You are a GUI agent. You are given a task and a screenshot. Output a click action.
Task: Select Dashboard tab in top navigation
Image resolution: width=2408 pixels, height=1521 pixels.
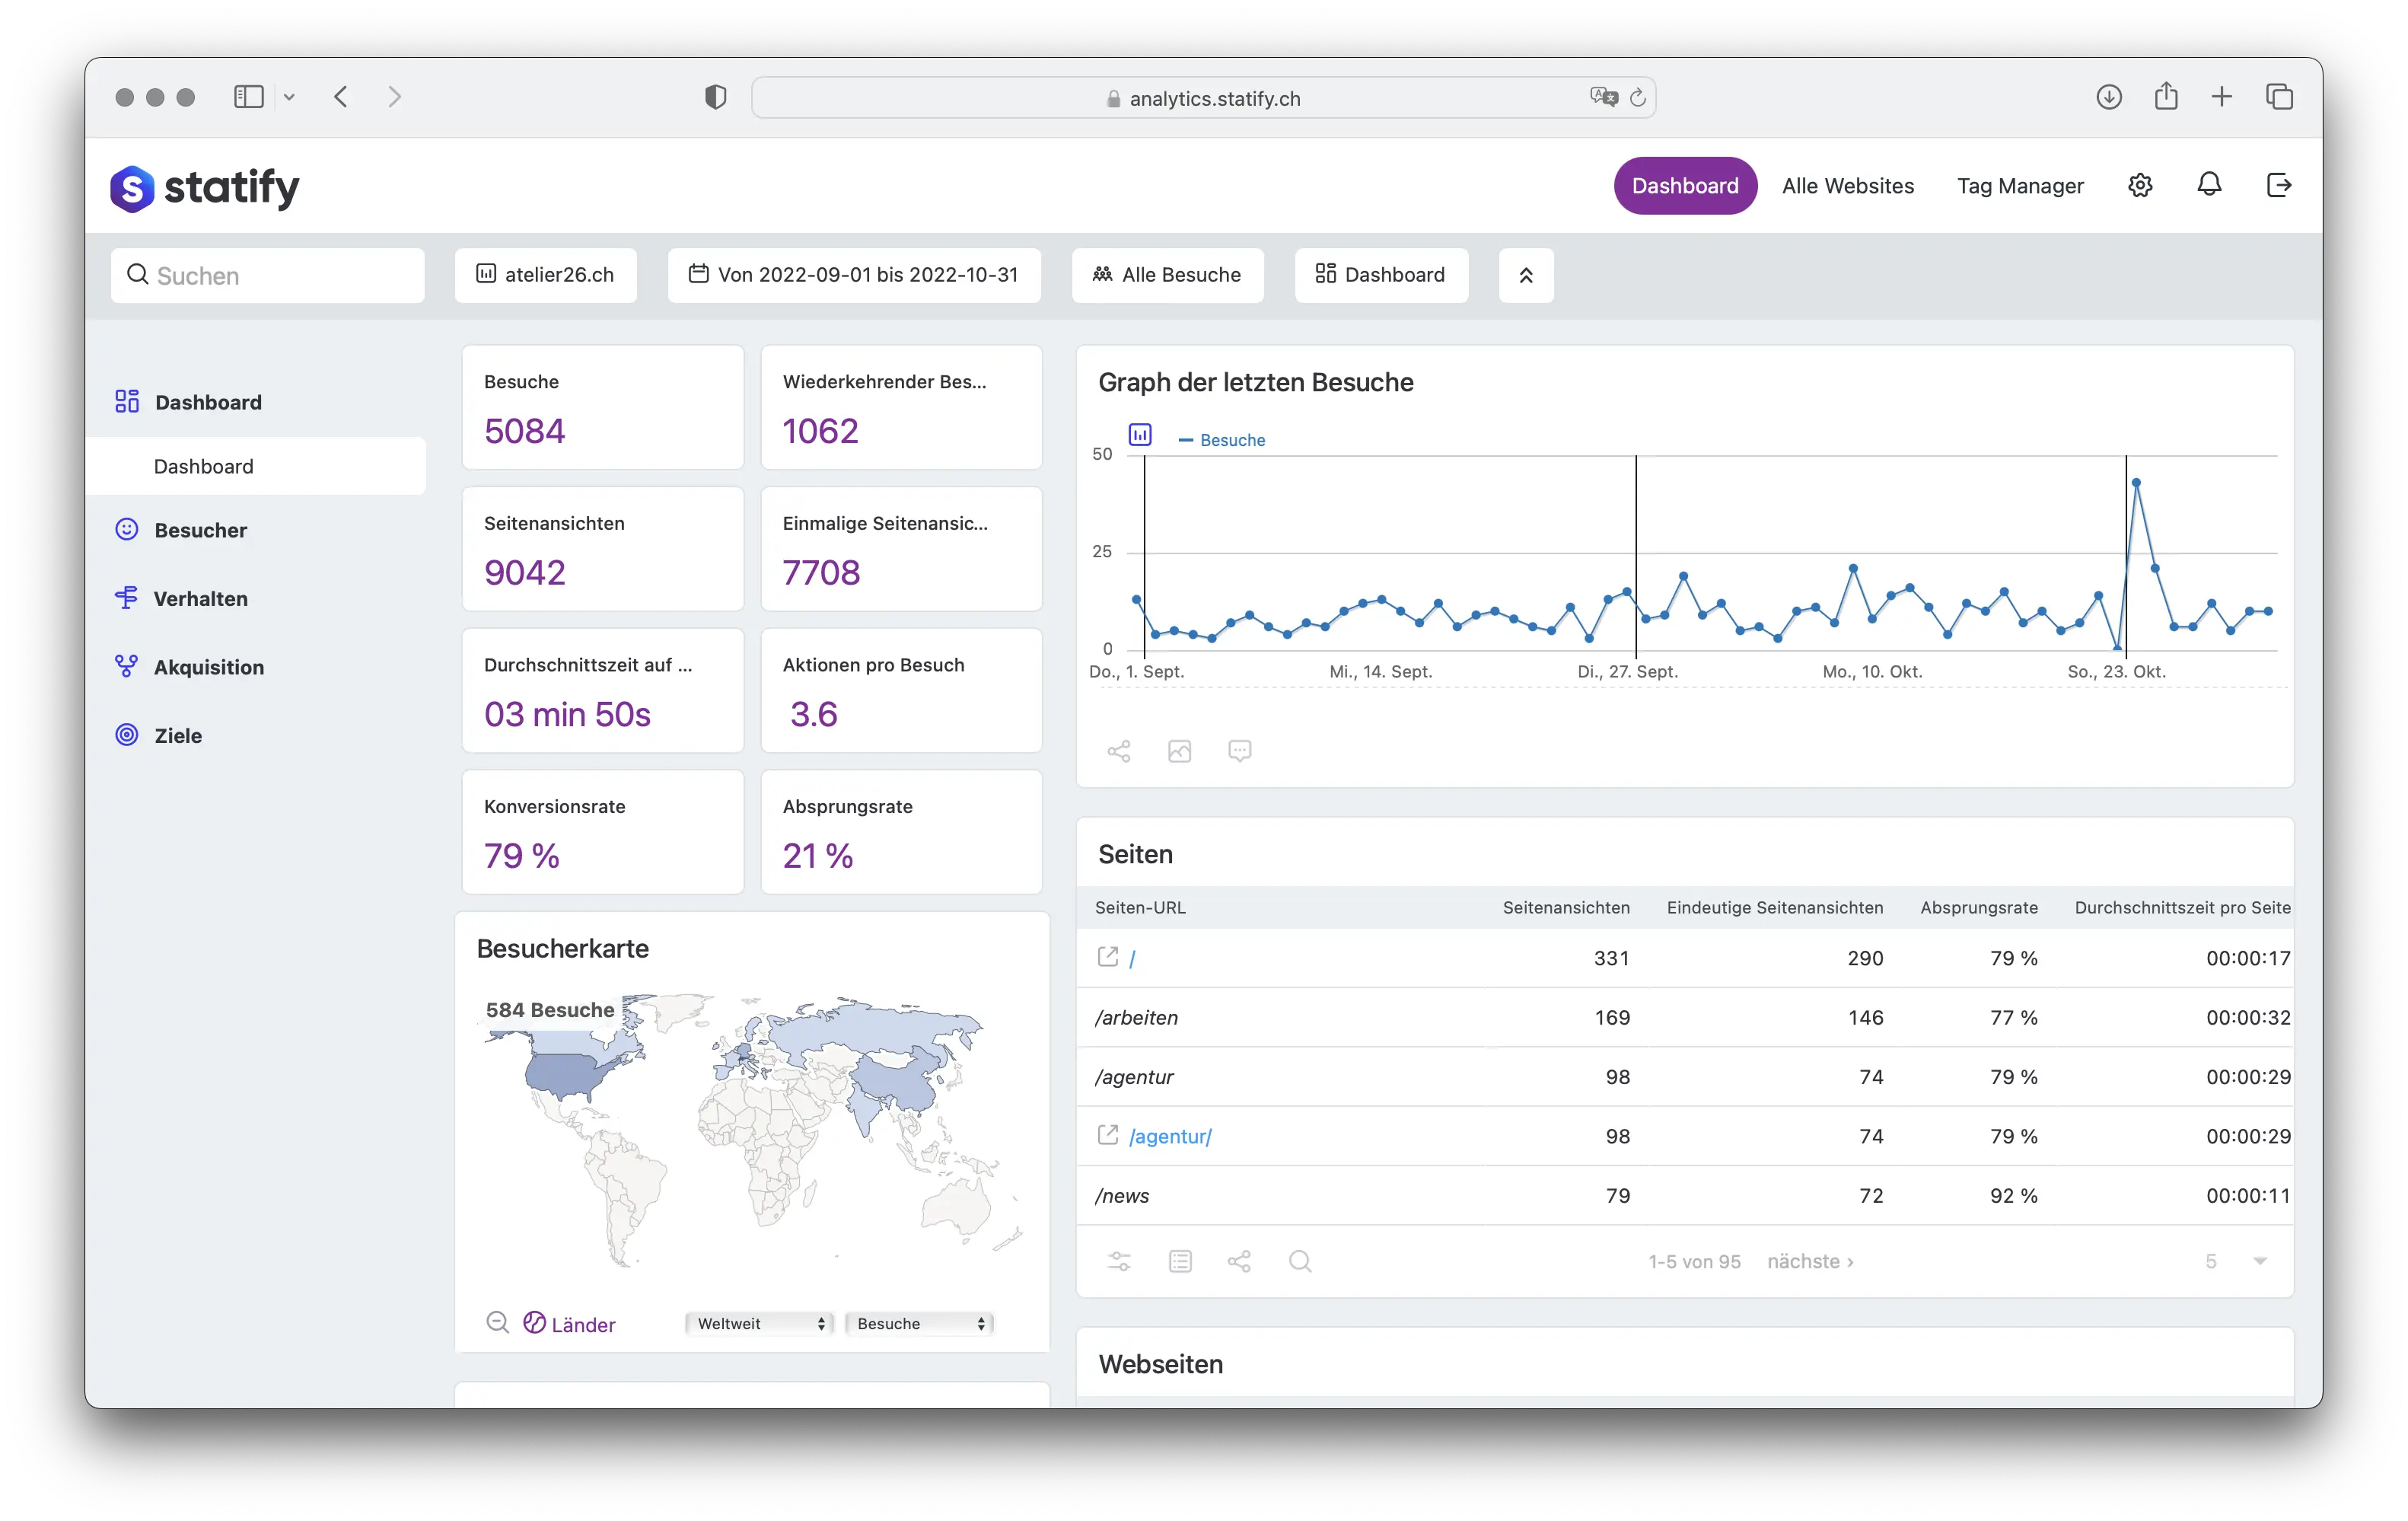(x=1685, y=186)
